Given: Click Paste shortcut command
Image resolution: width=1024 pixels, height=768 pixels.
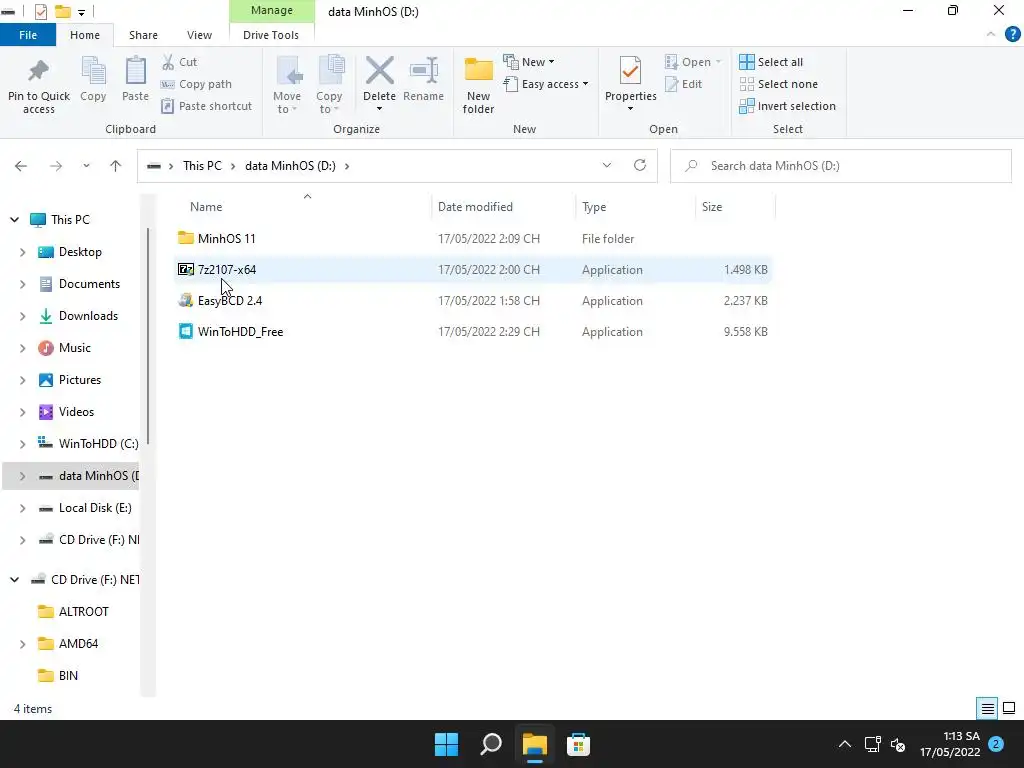Looking at the screenshot, I should tap(206, 106).
